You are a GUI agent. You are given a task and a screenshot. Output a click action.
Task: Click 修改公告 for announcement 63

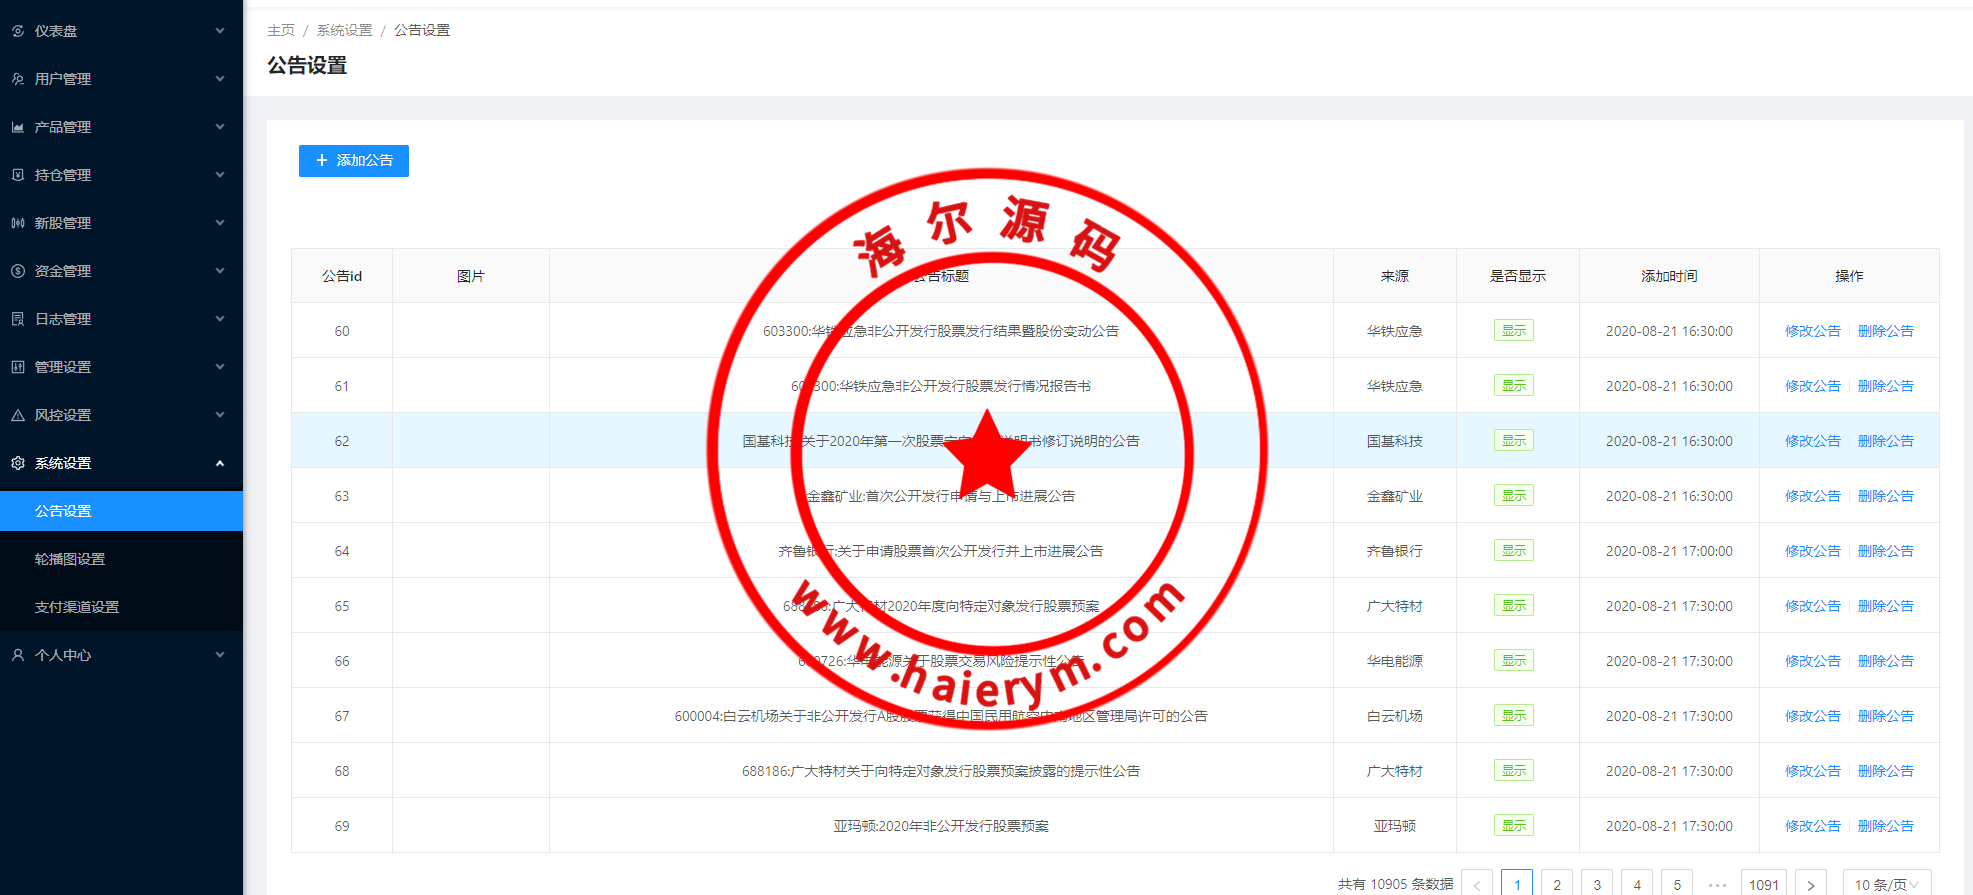pyautogui.click(x=1812, y=496)
